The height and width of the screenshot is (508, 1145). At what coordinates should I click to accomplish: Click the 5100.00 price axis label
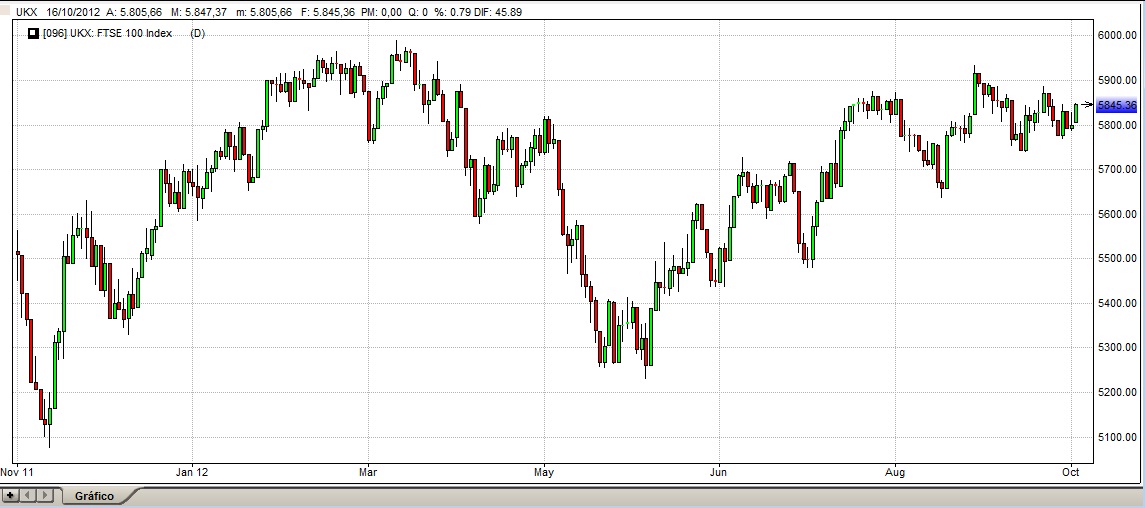point(1118,437)
